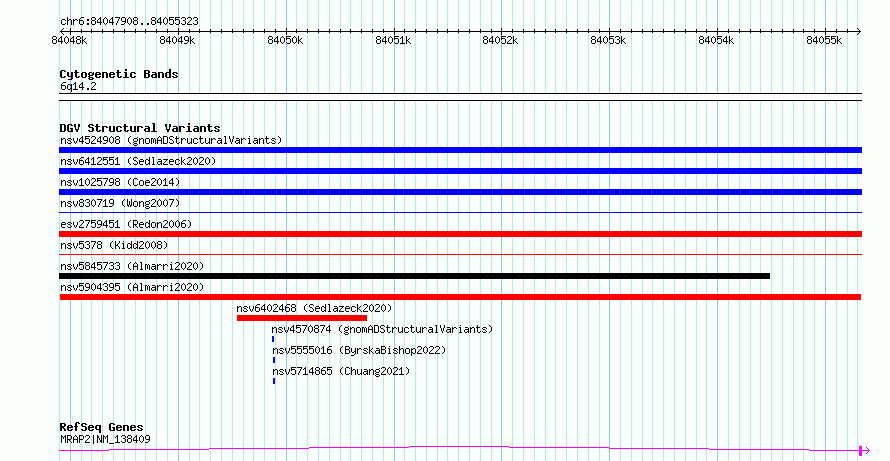Open the nsv5555016 (ByrskaBishop2022) label

pos(359,350)
